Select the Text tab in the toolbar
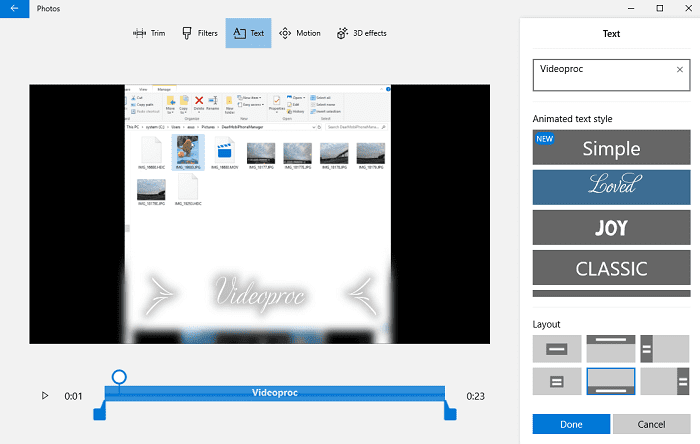Viewport: 700px width, 444px height. click(x=248, y=33)
